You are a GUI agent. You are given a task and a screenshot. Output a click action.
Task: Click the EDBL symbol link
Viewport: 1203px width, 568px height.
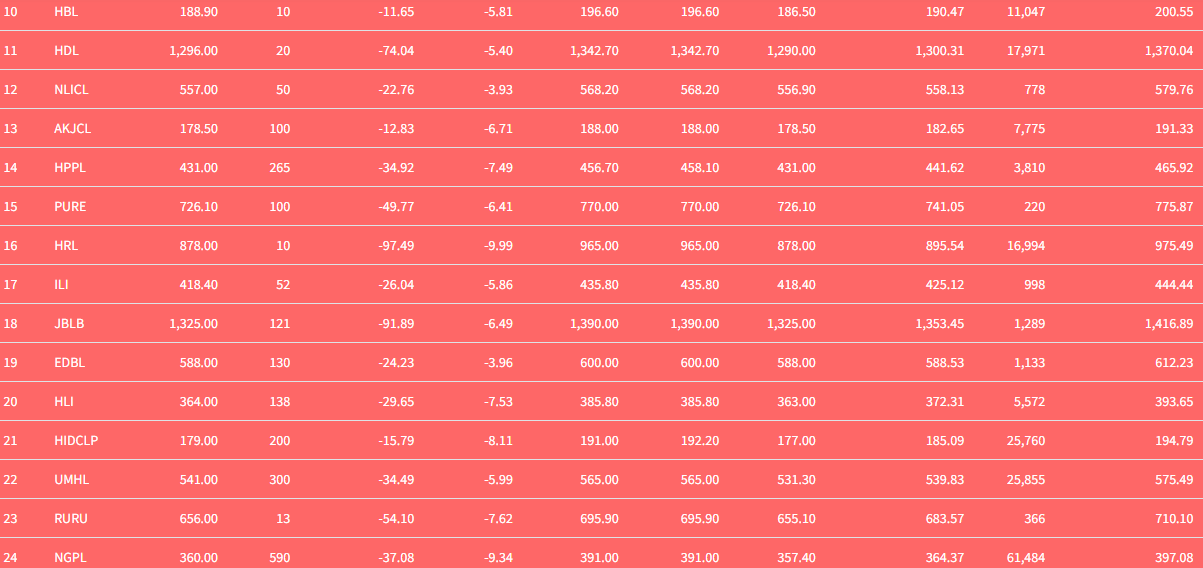[69, 363]
